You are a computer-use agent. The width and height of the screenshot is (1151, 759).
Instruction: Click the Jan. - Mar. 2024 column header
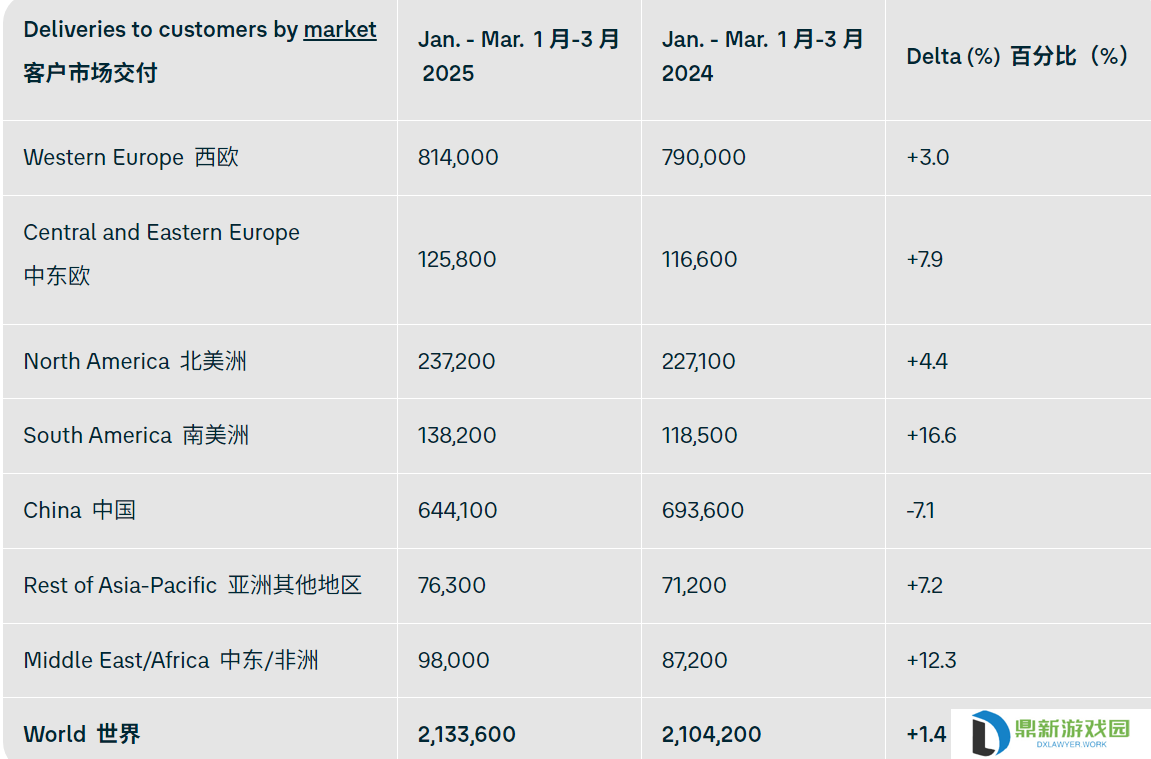[763, 56]
